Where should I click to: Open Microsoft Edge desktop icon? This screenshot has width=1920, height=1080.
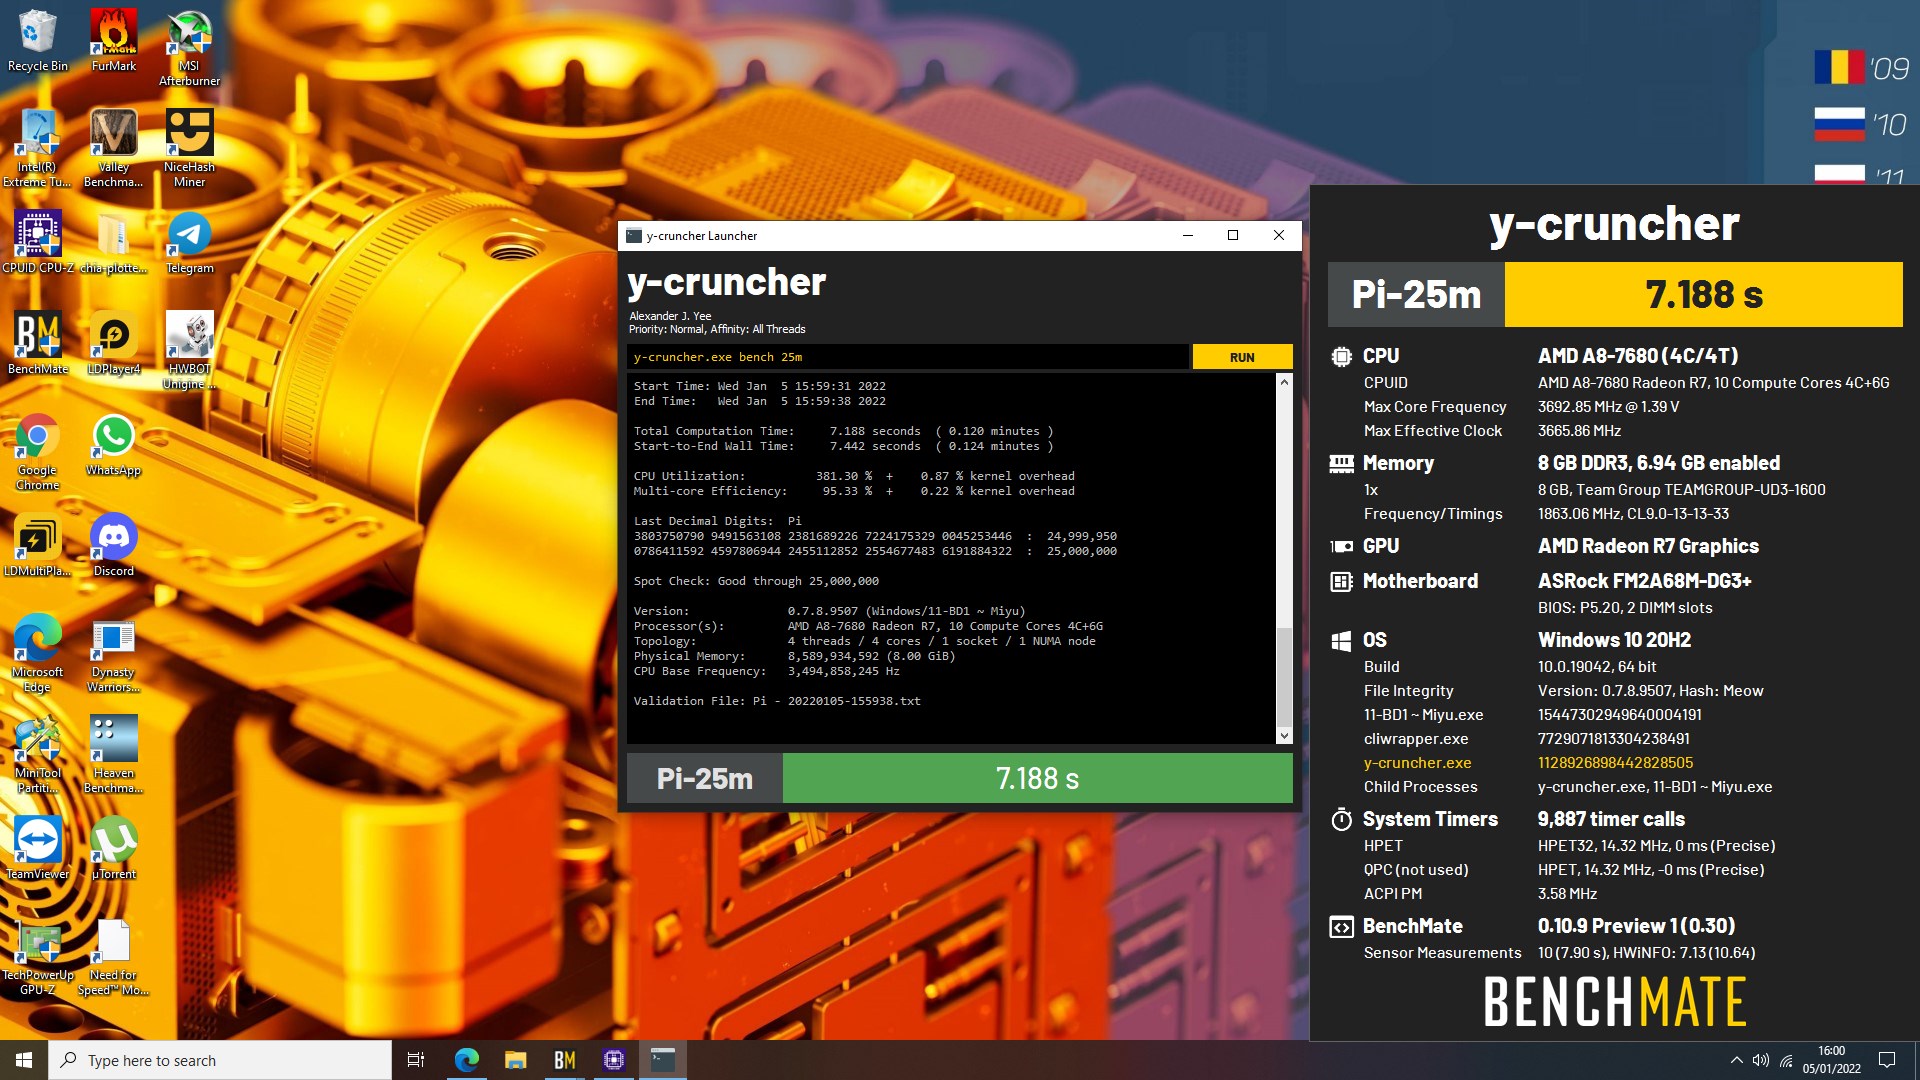click(37, 653)
